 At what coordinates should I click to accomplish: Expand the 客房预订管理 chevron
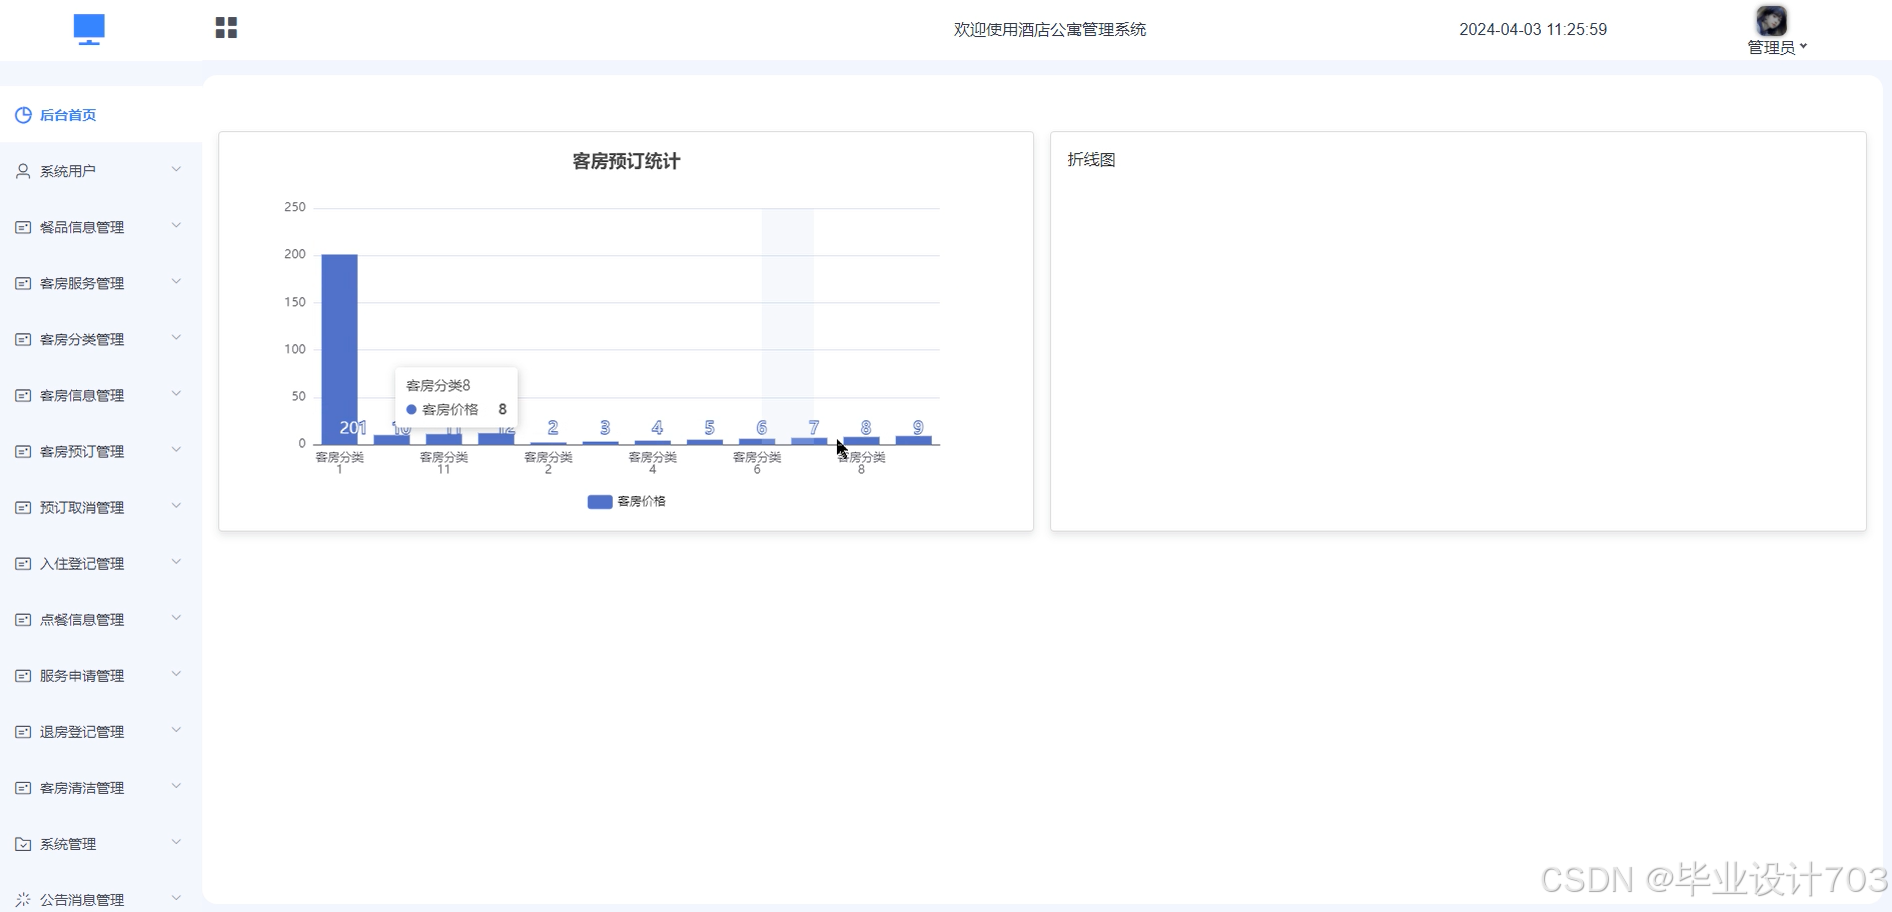176,450
